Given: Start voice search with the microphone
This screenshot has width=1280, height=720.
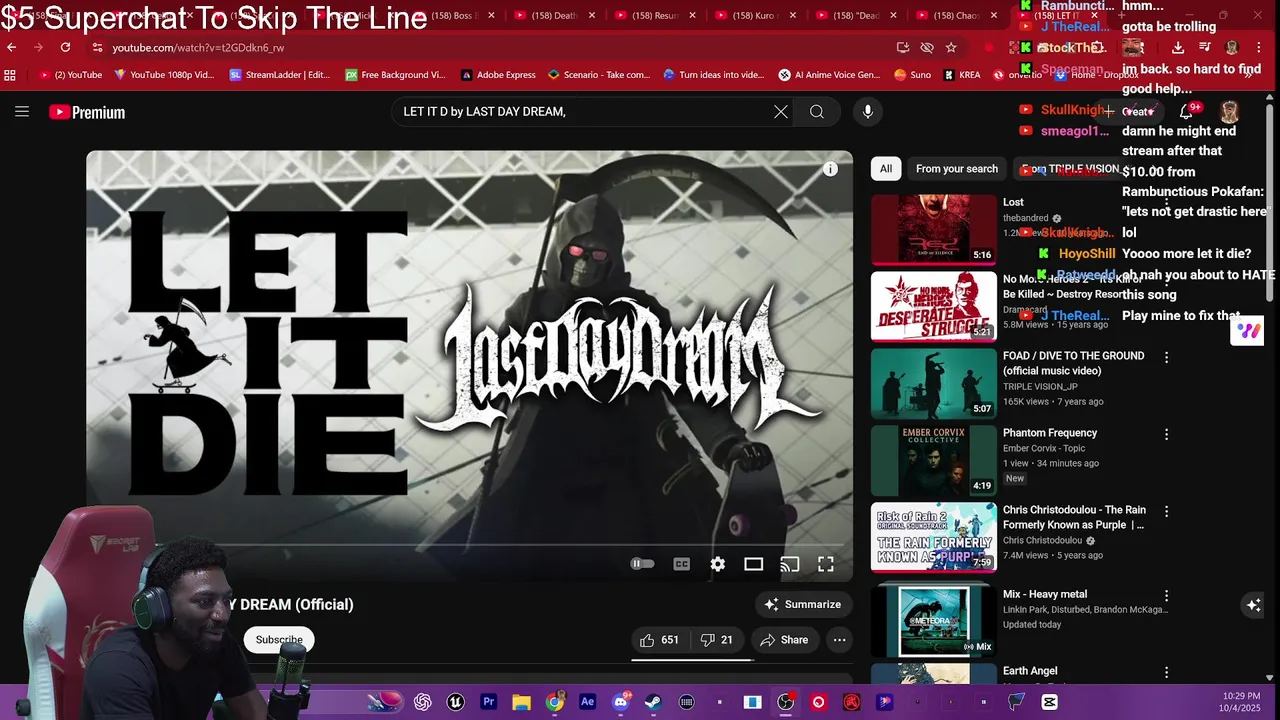Looking at the screenshot, I should (868, 112).
